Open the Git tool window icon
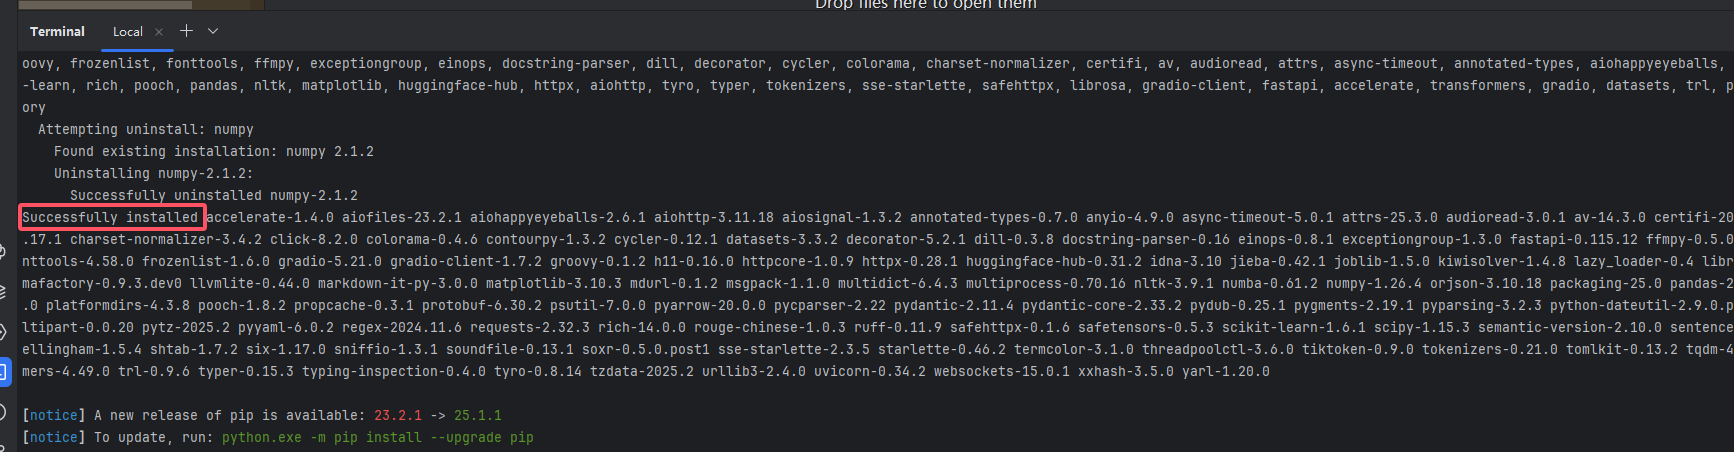This screenshot has height=452, width=1734. [3, 446]
